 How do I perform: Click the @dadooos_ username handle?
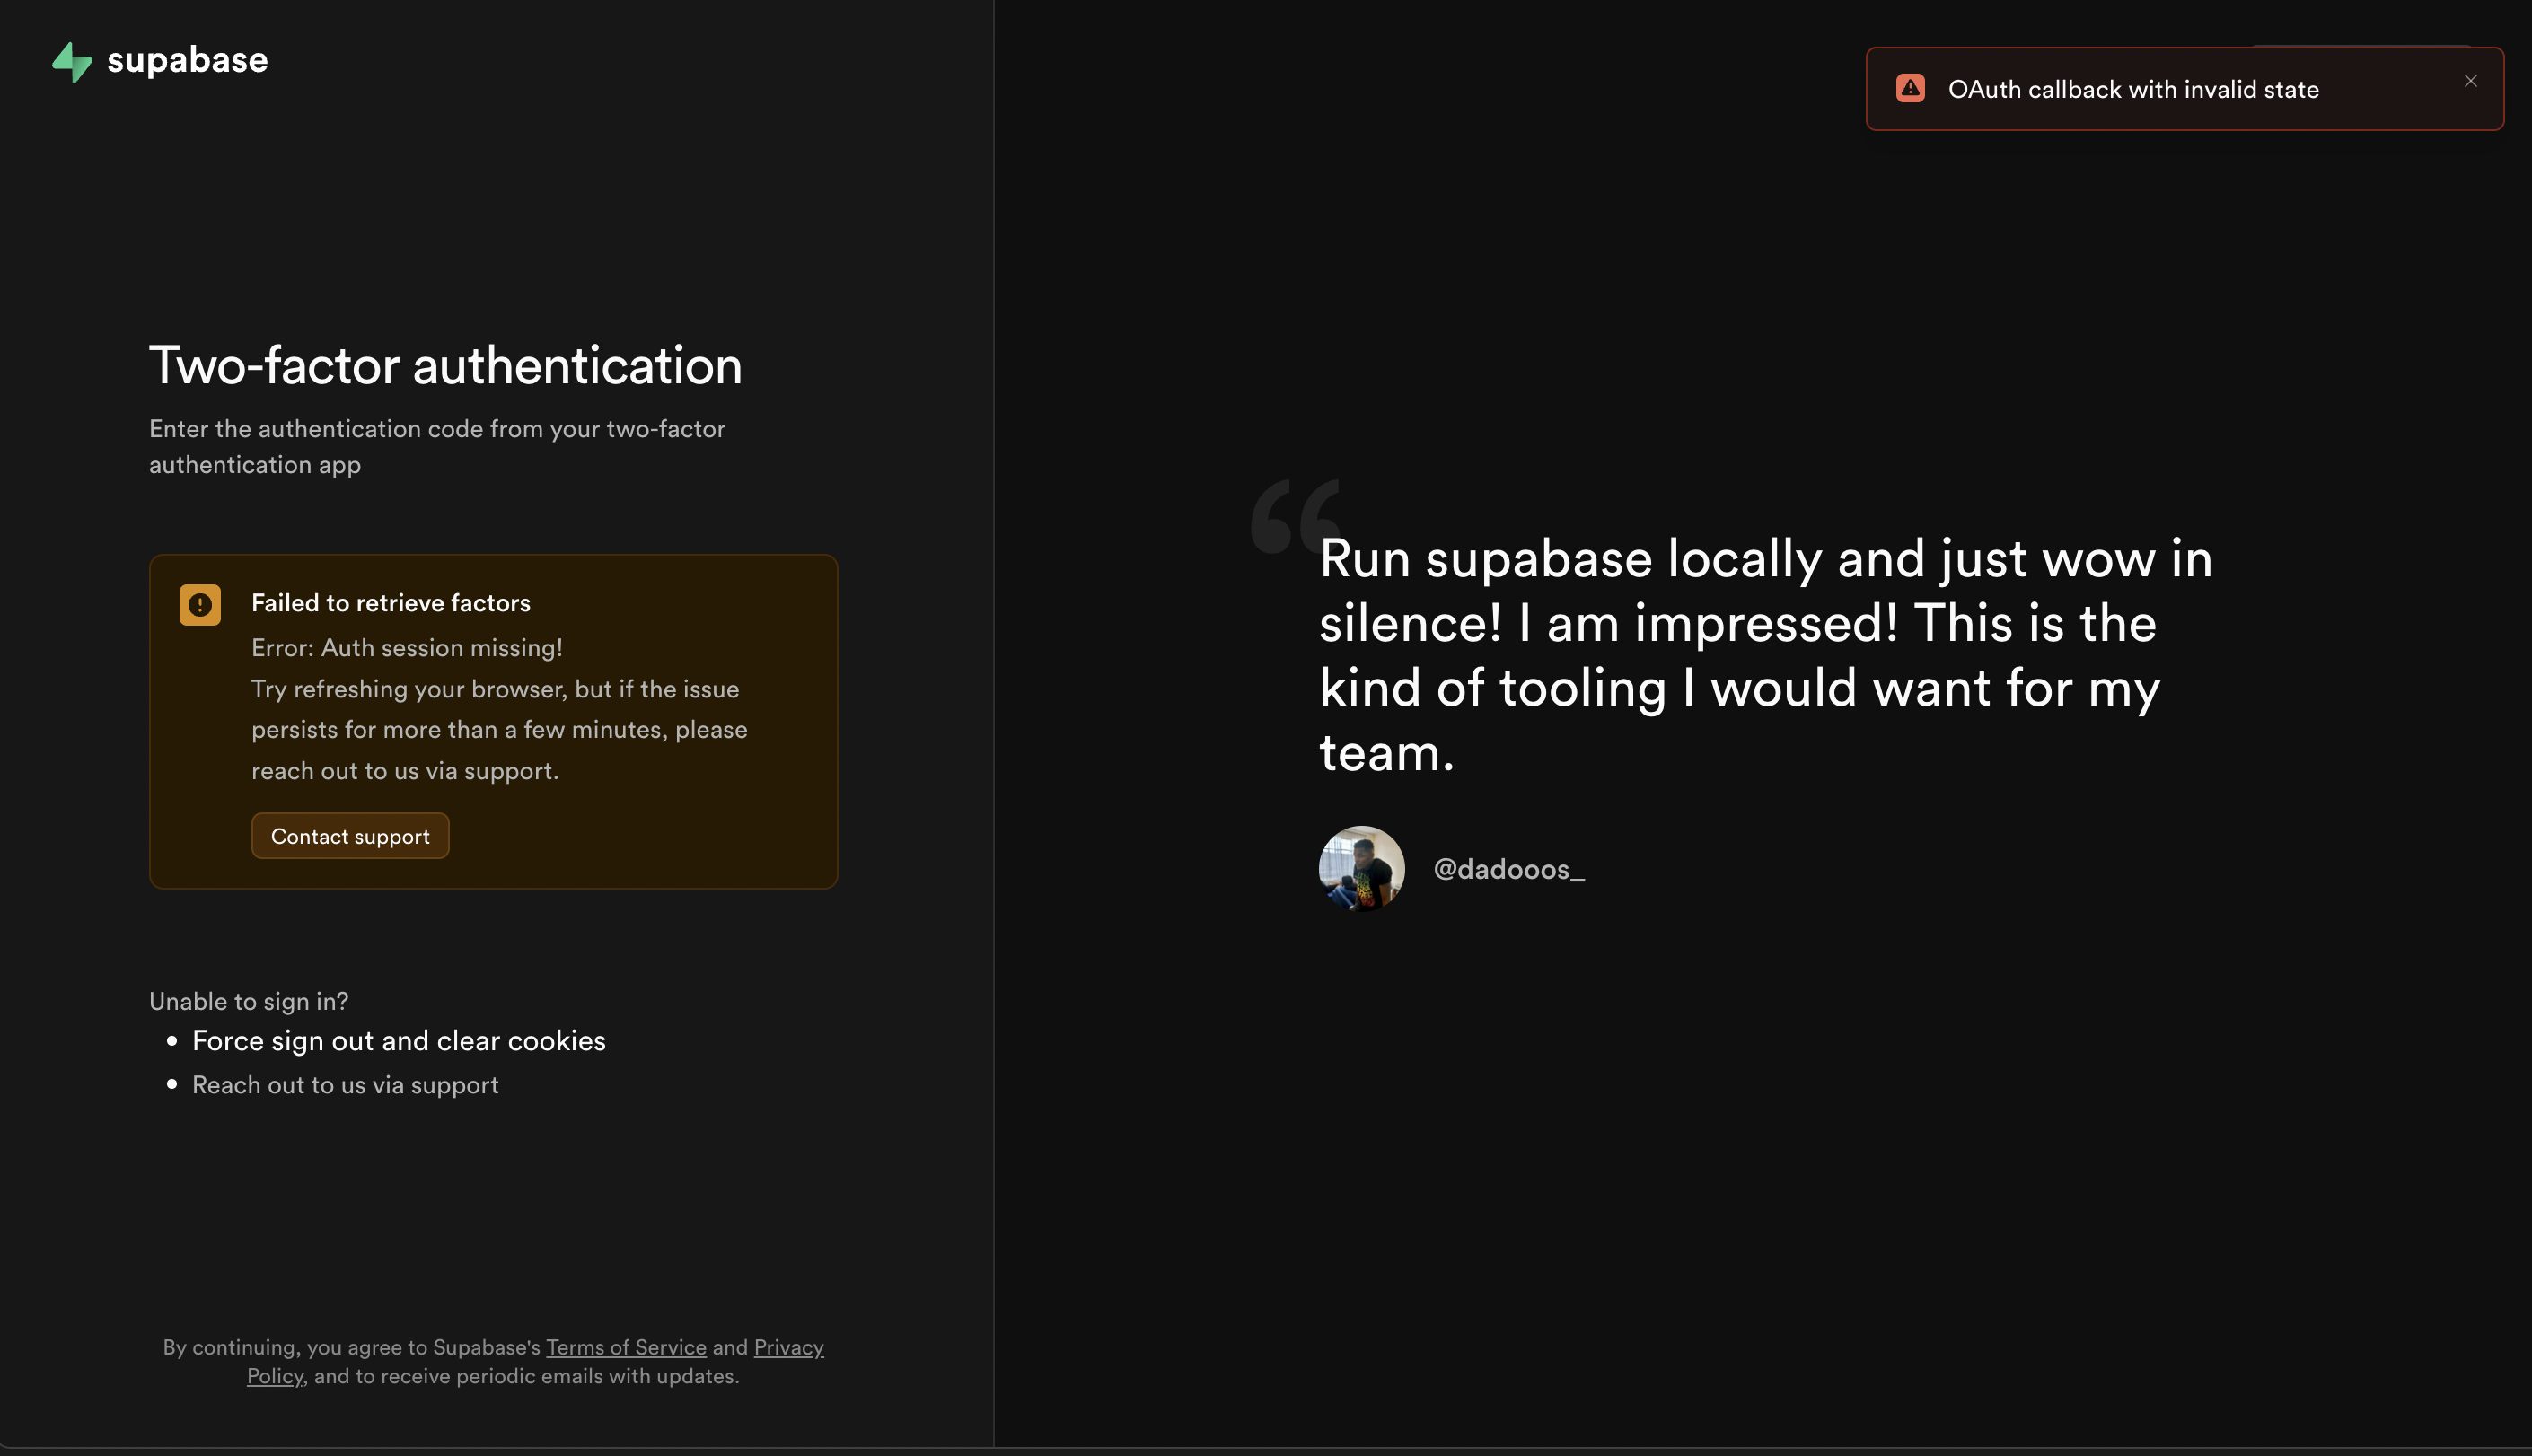click(1508, 869)
